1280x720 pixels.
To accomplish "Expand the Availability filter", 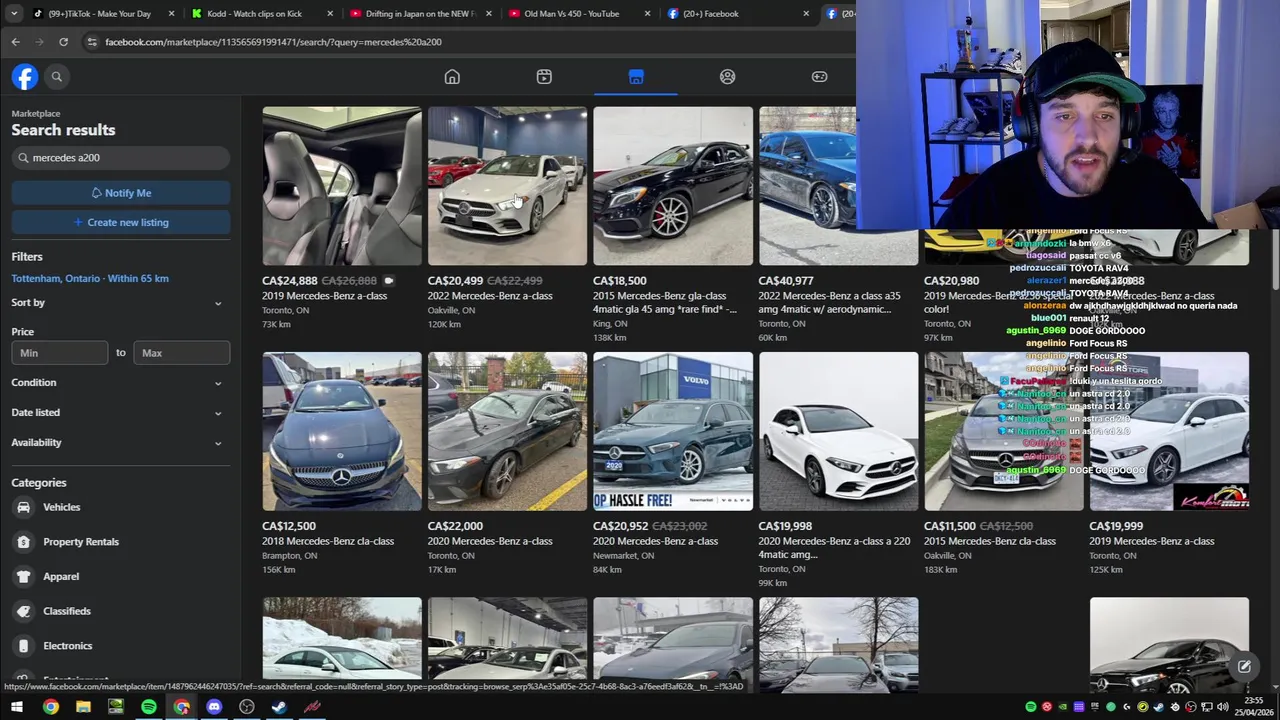I will (120, 442).
